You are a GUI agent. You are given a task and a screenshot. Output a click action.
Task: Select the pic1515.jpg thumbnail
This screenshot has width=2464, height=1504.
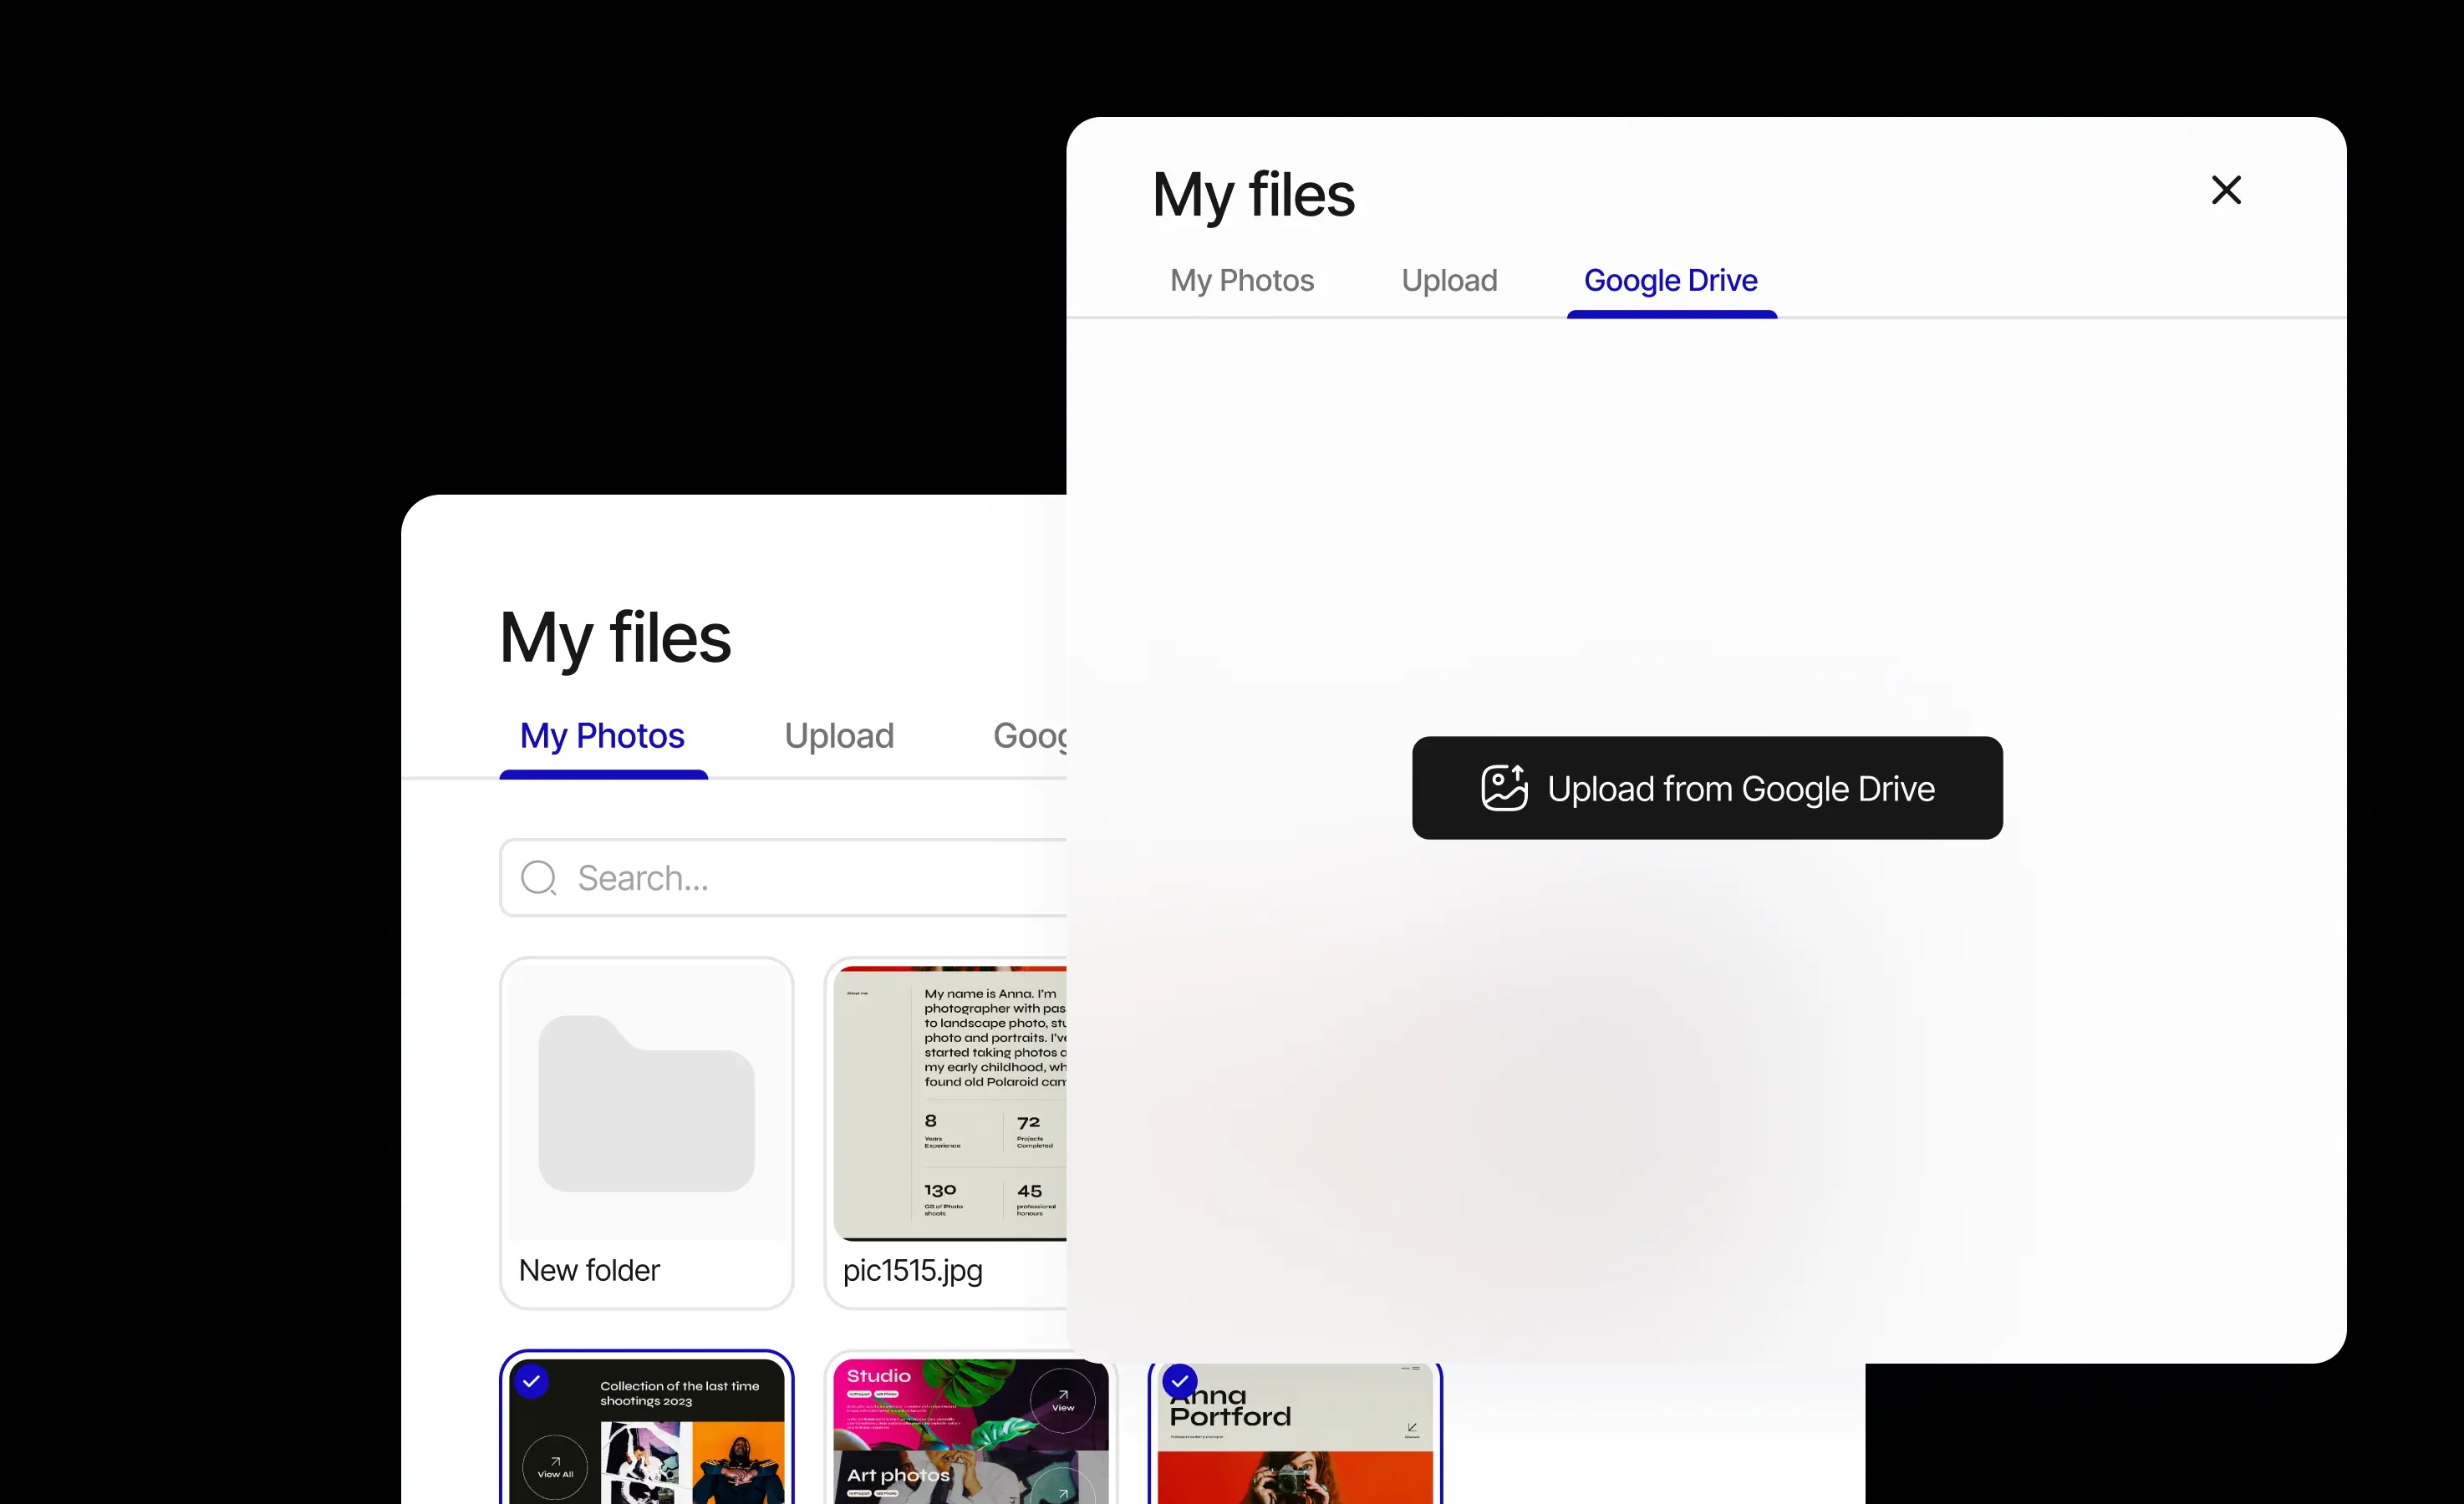coord(946,1133)
